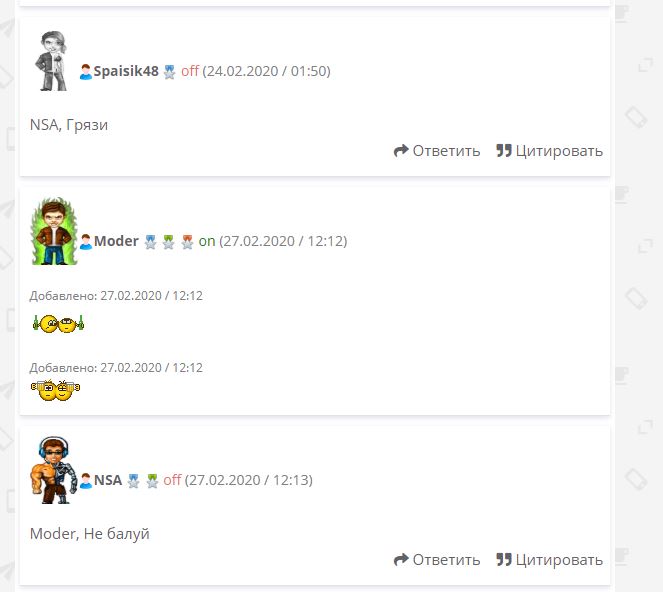Screen dimensions: 663x592
Task: Reply to Spaisik48's post with Ответить
Action: (437, 151)
